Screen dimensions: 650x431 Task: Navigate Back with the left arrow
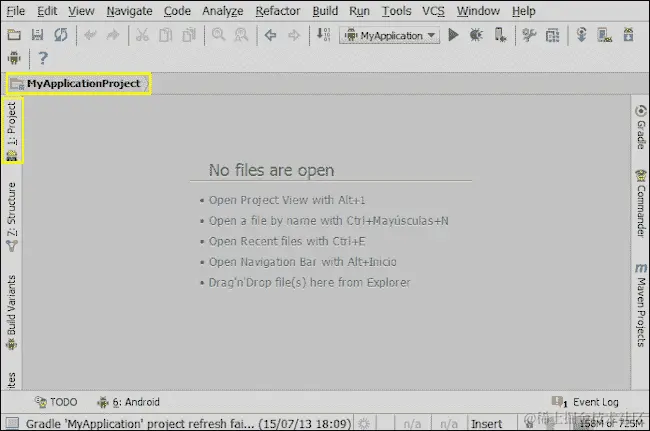coord(271,35)
